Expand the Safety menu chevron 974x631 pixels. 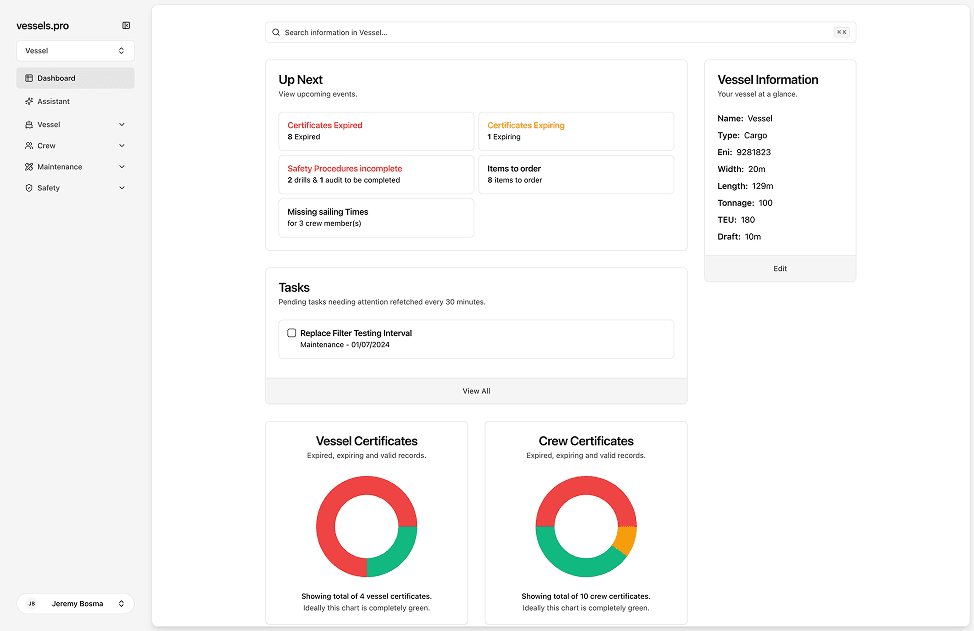[x=122, y=188]
